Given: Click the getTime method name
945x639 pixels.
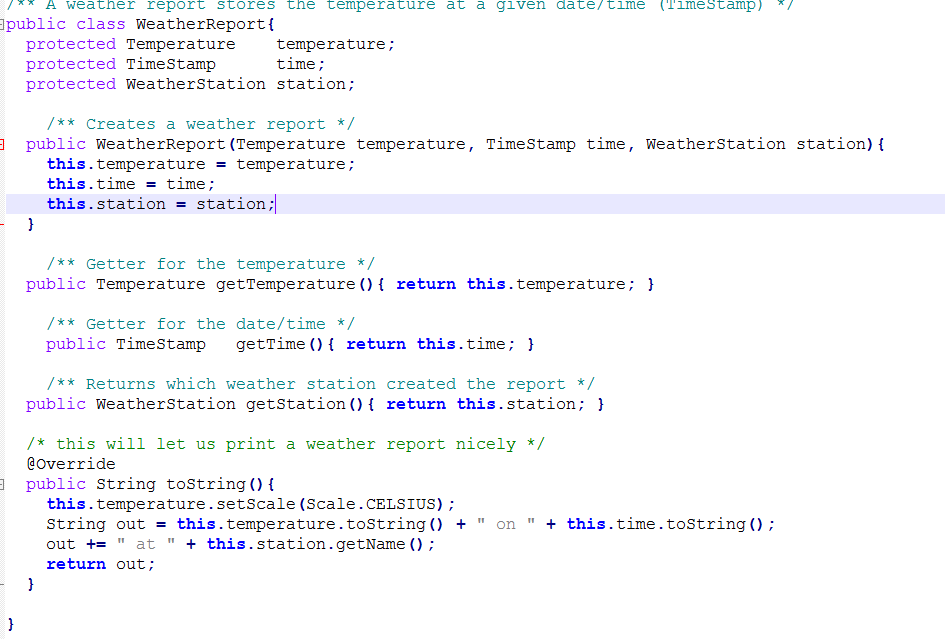Looking at the screenshot, I should click(263, 343).
